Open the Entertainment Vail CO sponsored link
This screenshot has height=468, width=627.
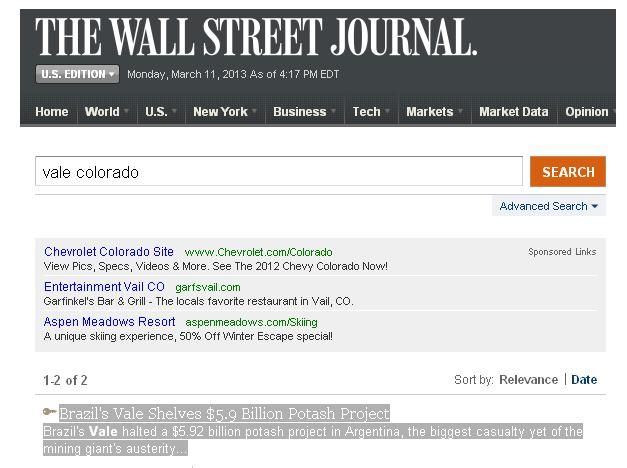pyautogui.click(x=104, y=287)
